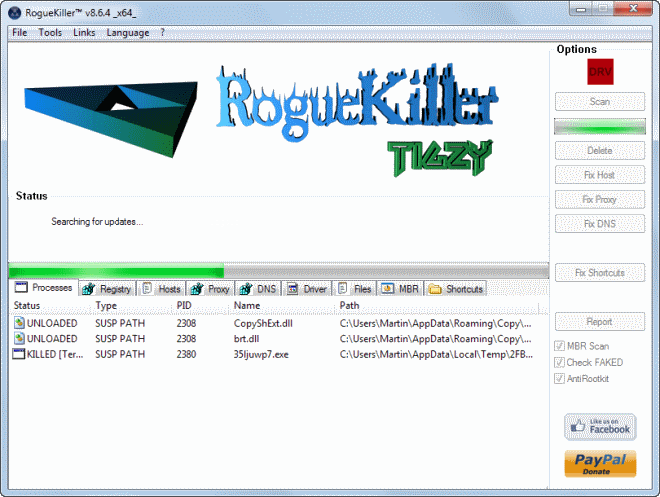
Task: Click the Driver tab icon
Action: coord(293,289)
